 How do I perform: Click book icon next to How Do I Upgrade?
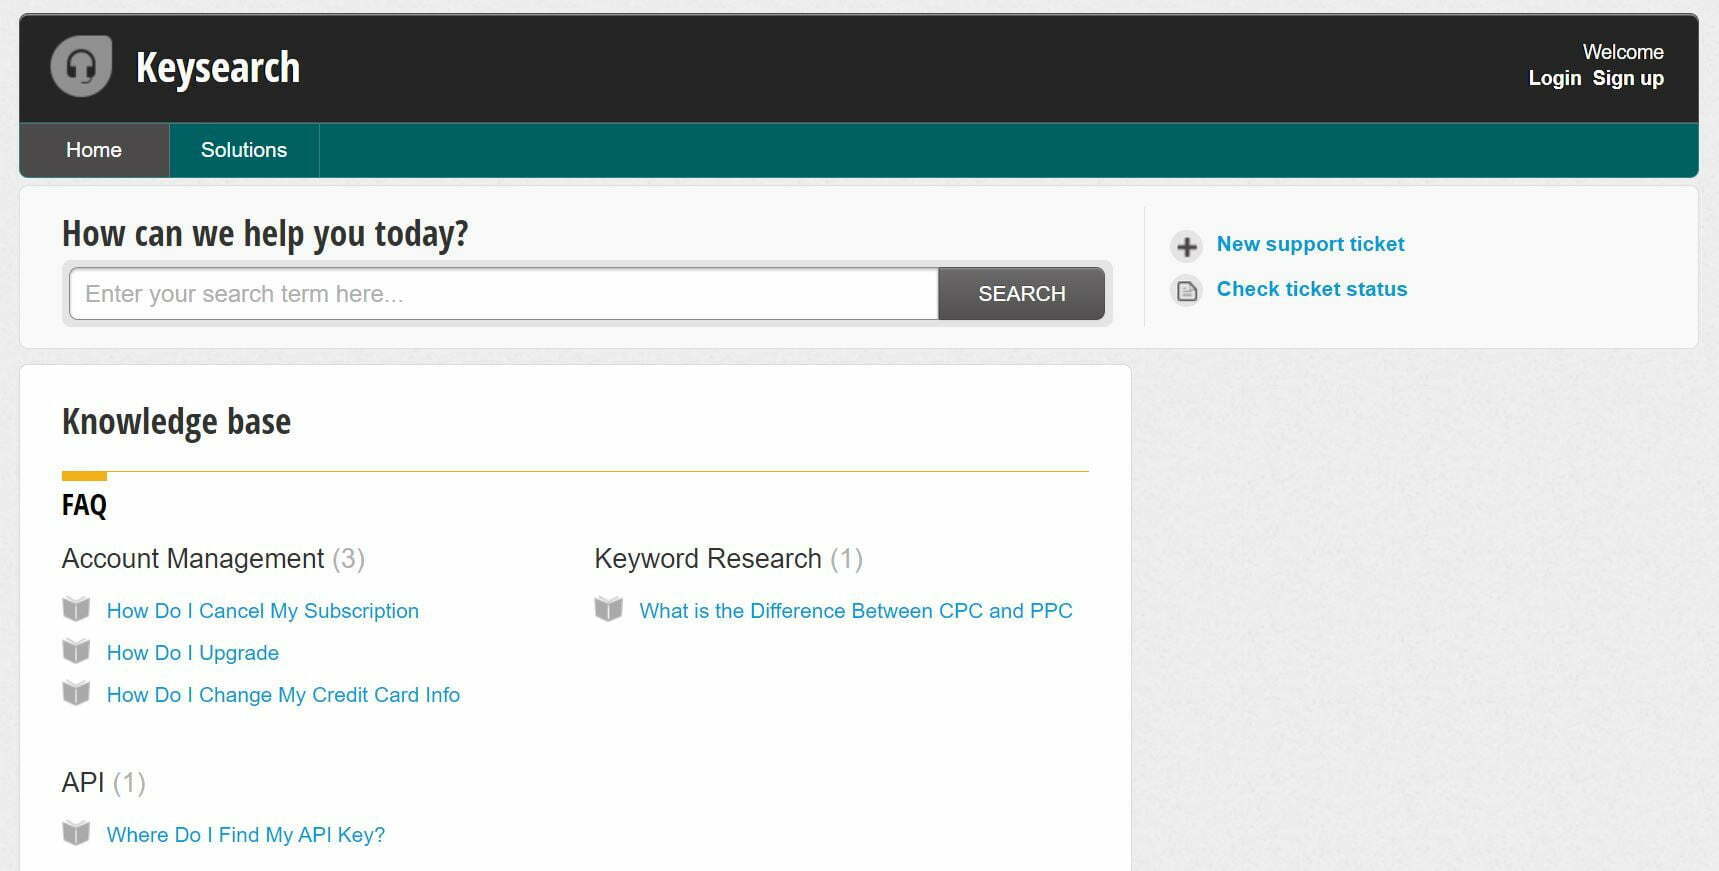(x=76, y=651)
